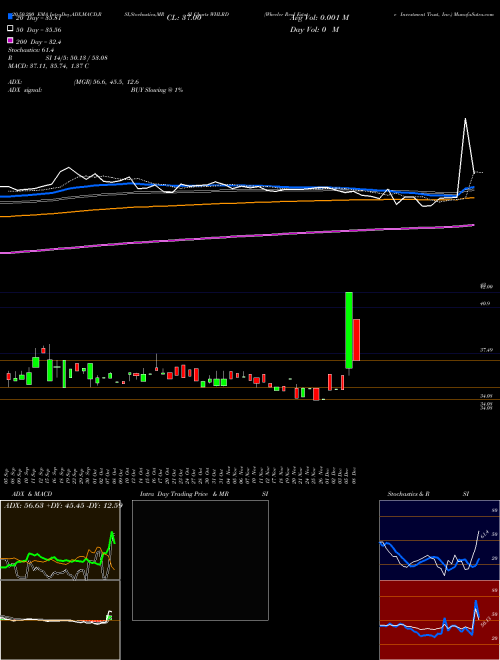
Task: Open the ADX line sub-chart
Action: [60, 540]
